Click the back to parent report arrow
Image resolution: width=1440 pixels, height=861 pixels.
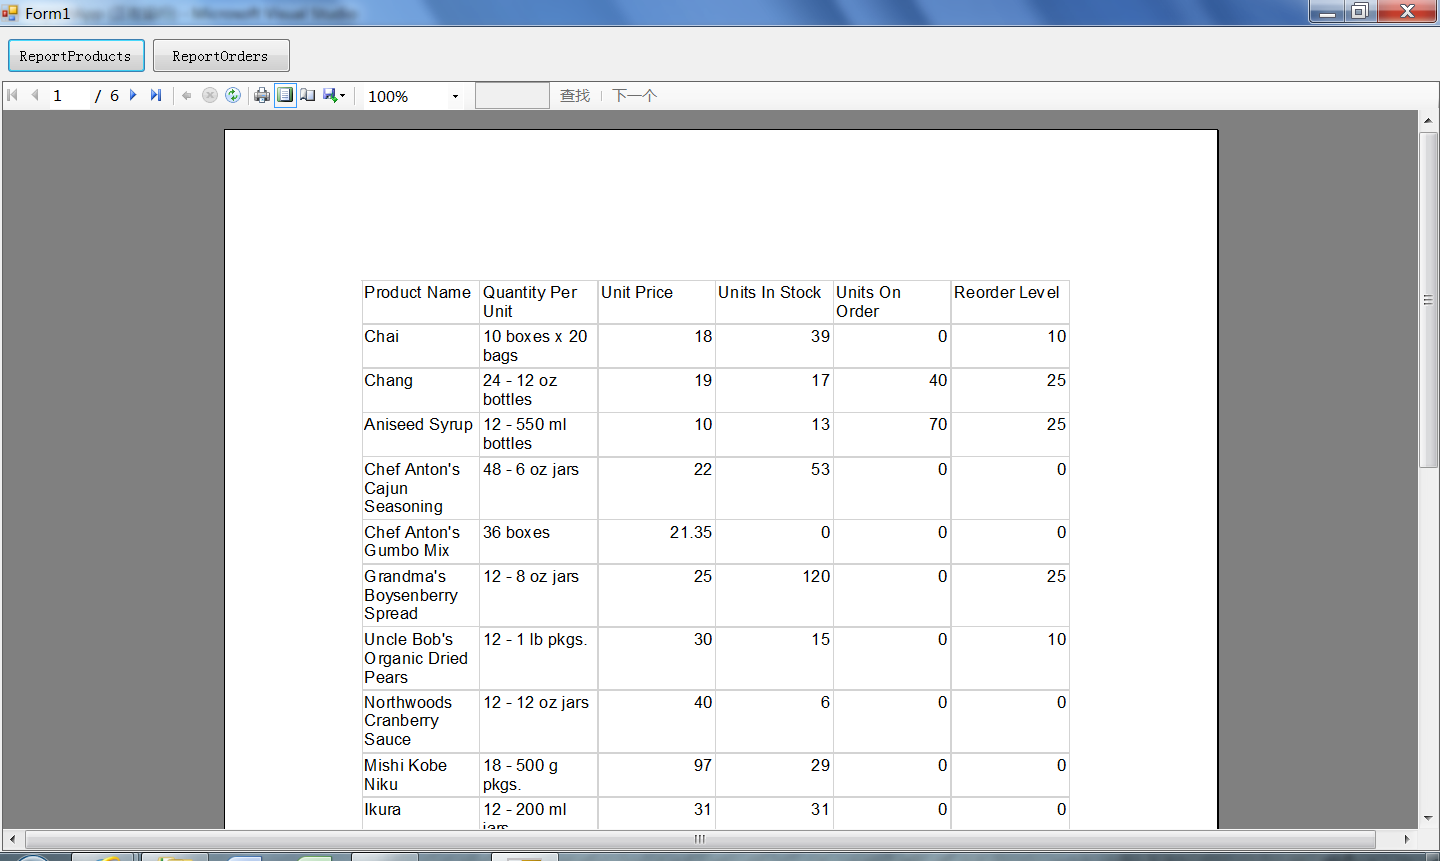(x=187, y=95)
